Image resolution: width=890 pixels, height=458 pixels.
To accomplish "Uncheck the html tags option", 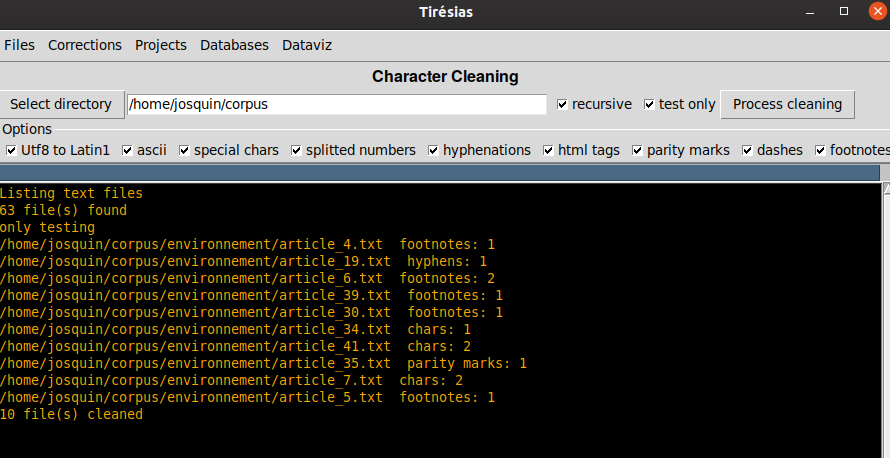I will pyautogui.click(x=548, y=150).
